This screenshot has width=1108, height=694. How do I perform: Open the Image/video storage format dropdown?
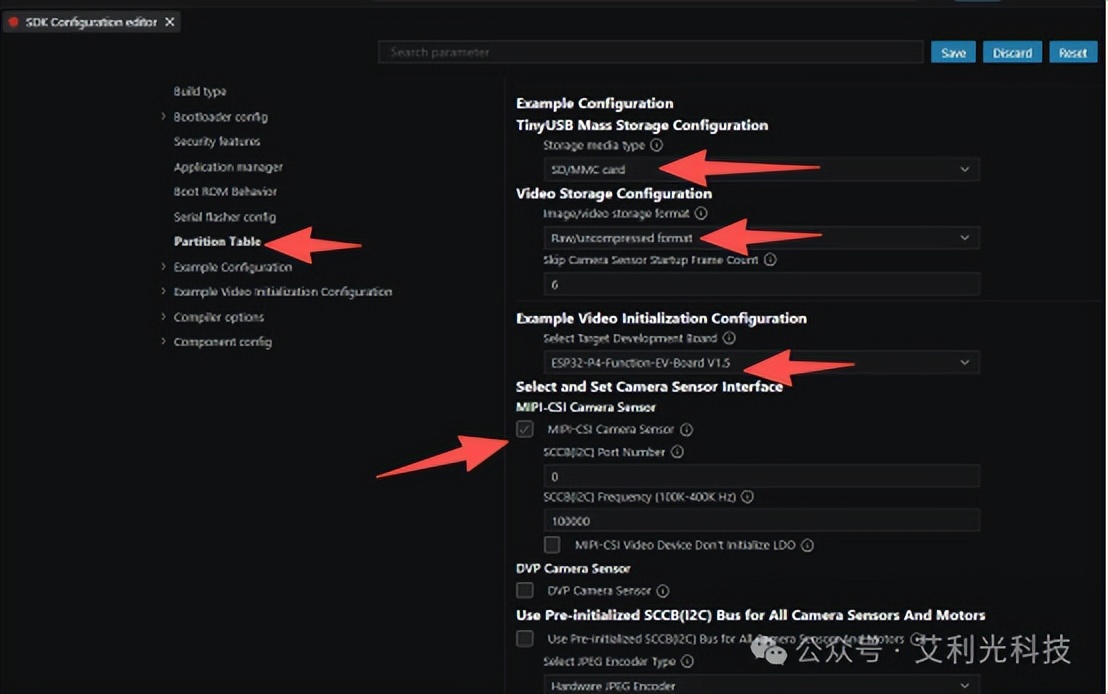(761, 237)
